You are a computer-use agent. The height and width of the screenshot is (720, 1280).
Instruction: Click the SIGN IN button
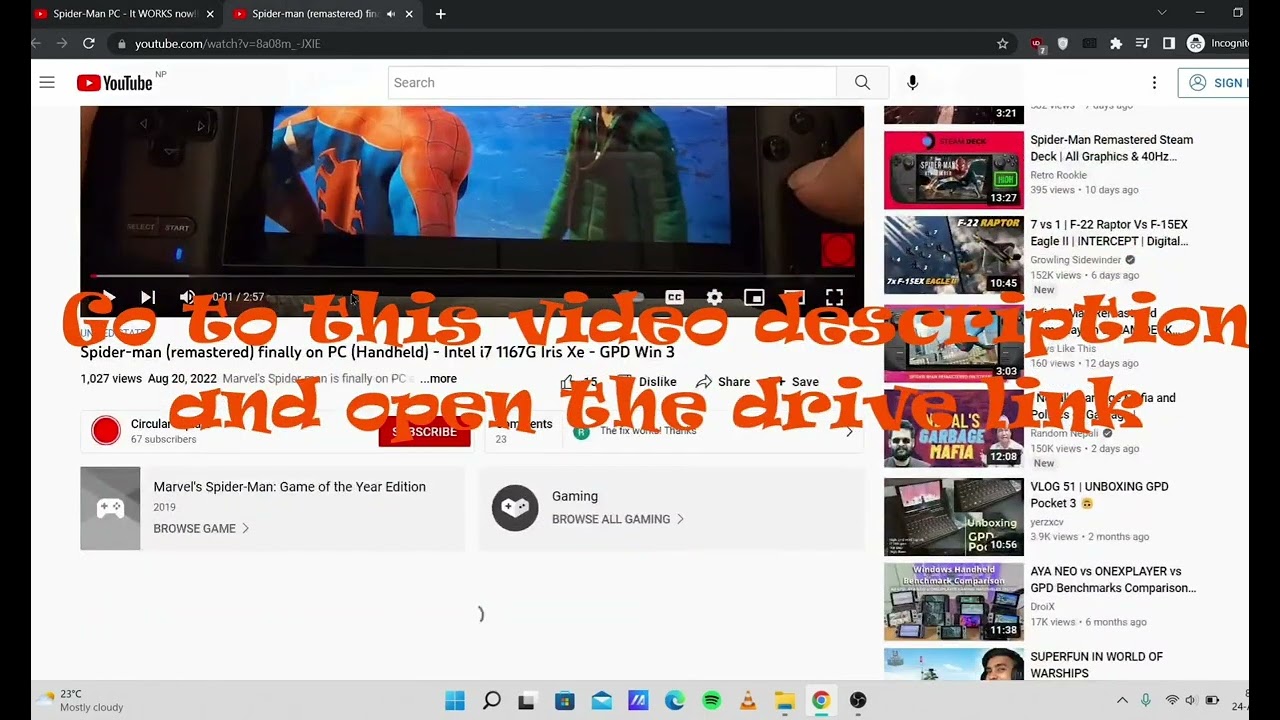1215,83
